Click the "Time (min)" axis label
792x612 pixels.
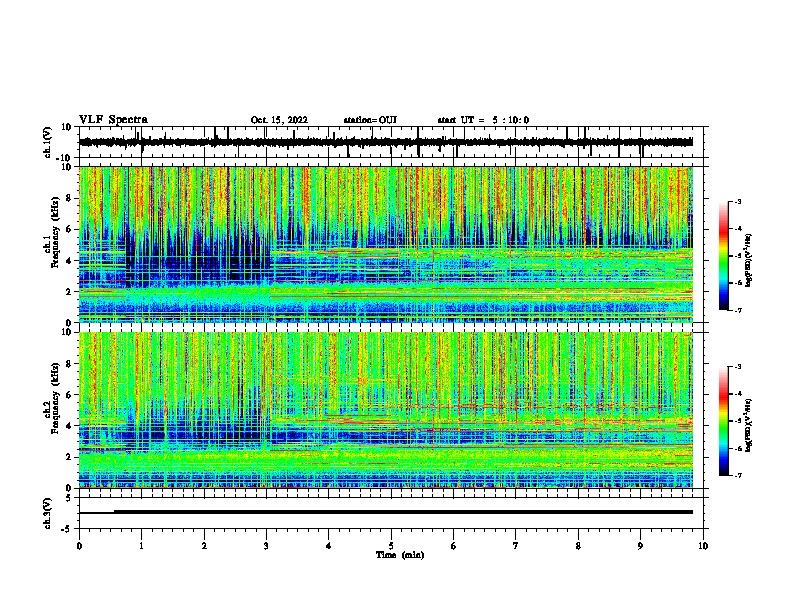pos(400,555)
